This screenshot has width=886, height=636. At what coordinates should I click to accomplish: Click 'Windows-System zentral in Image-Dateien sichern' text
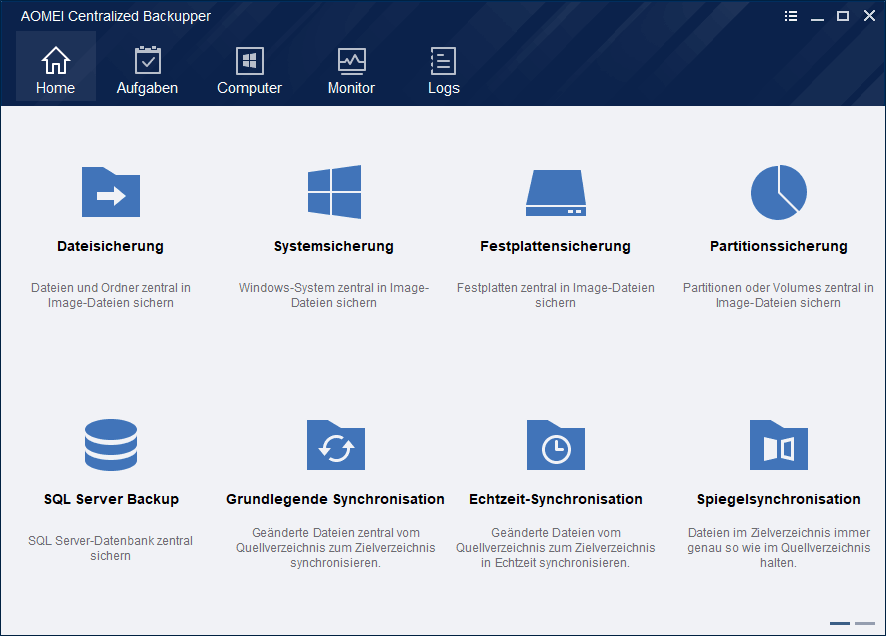[x=334, y=295]
